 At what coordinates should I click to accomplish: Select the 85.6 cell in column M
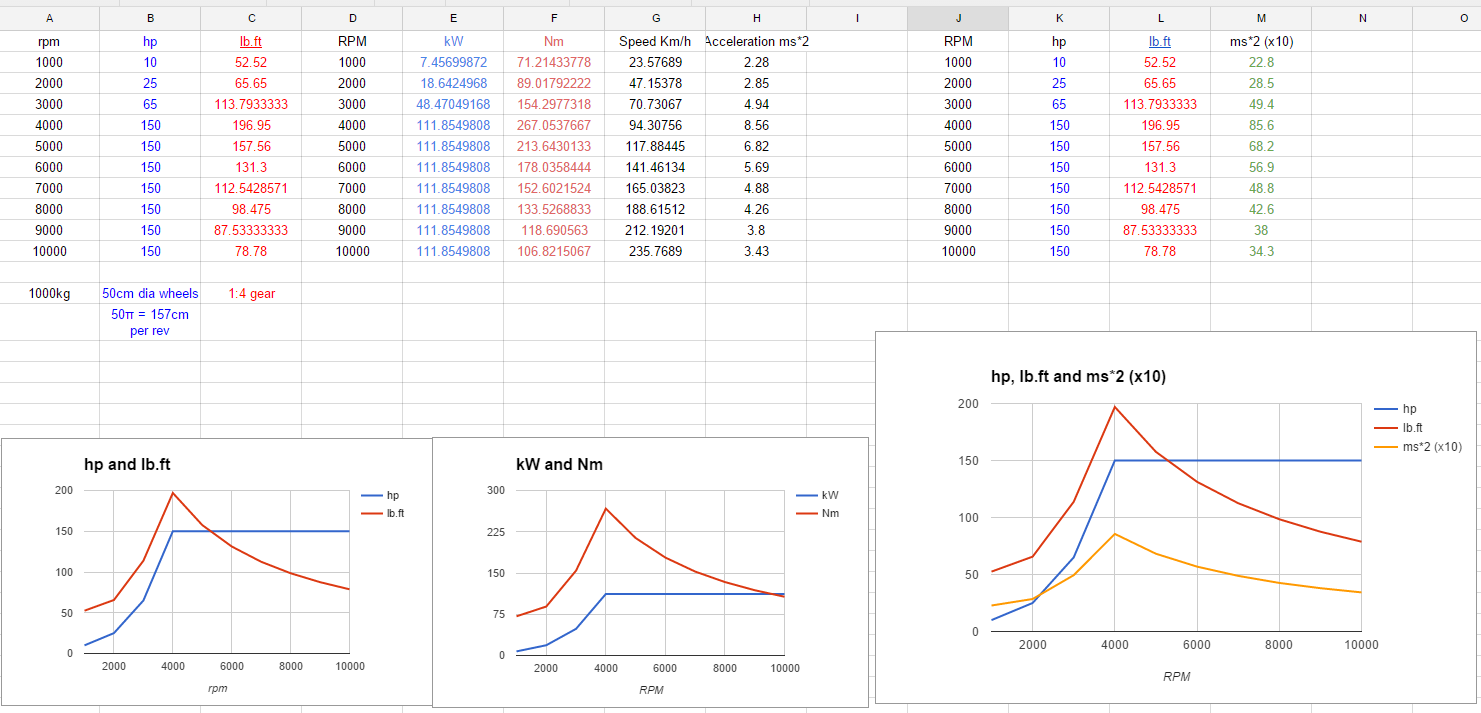1261,126
